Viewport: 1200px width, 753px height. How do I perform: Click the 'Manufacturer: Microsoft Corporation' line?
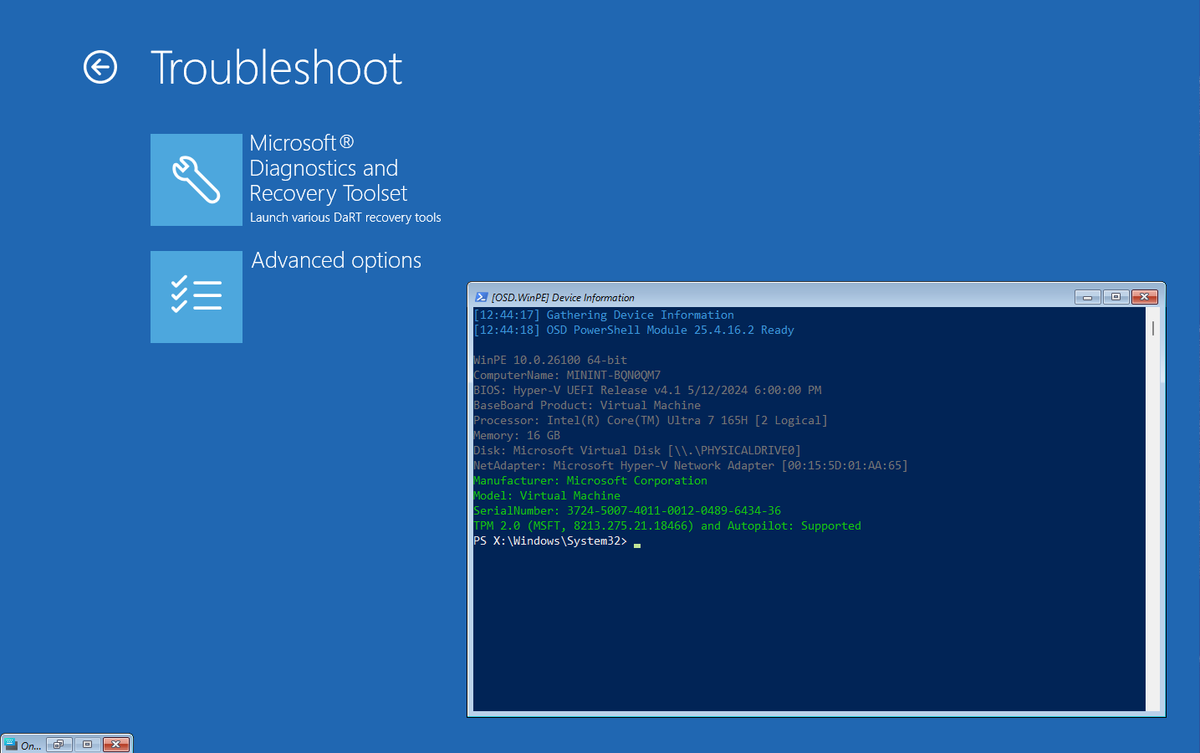pos(590,480)
